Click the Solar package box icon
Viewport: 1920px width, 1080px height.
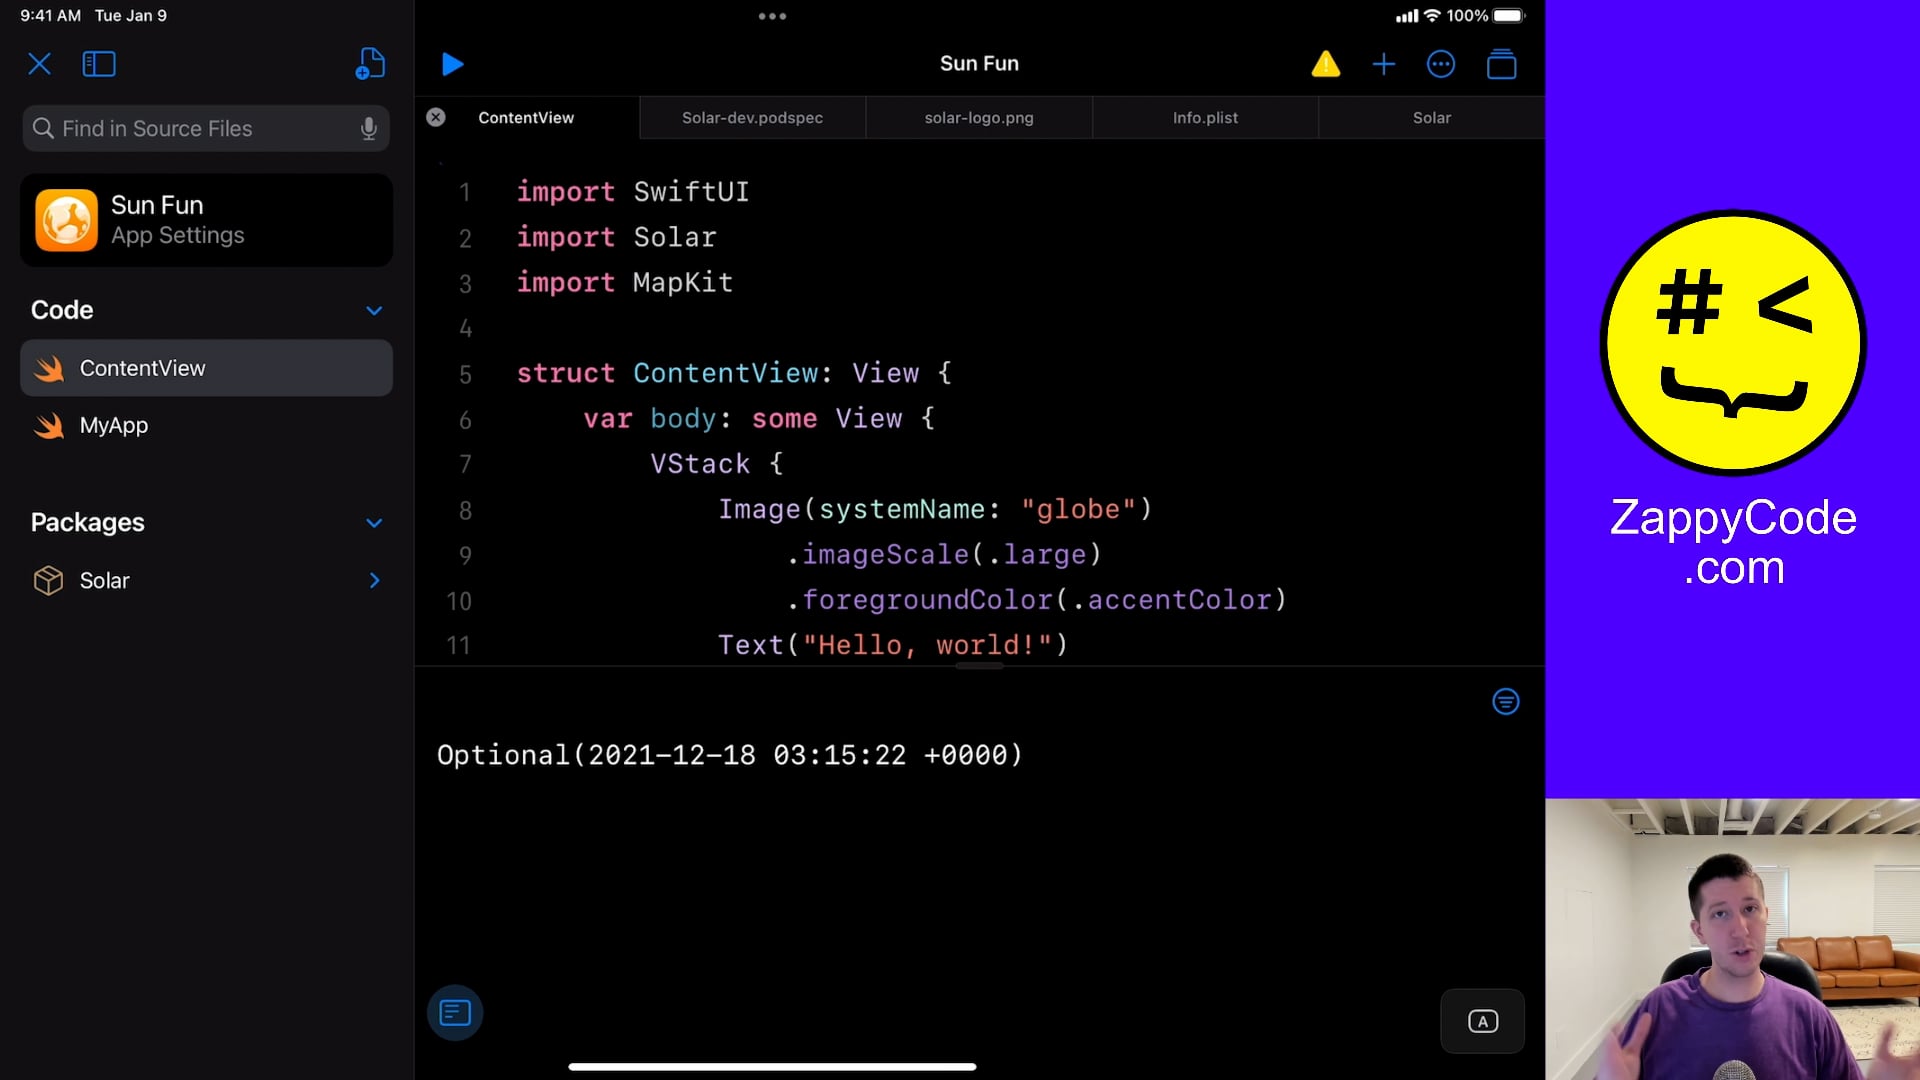pyautogui.click(x=48, y=580)
